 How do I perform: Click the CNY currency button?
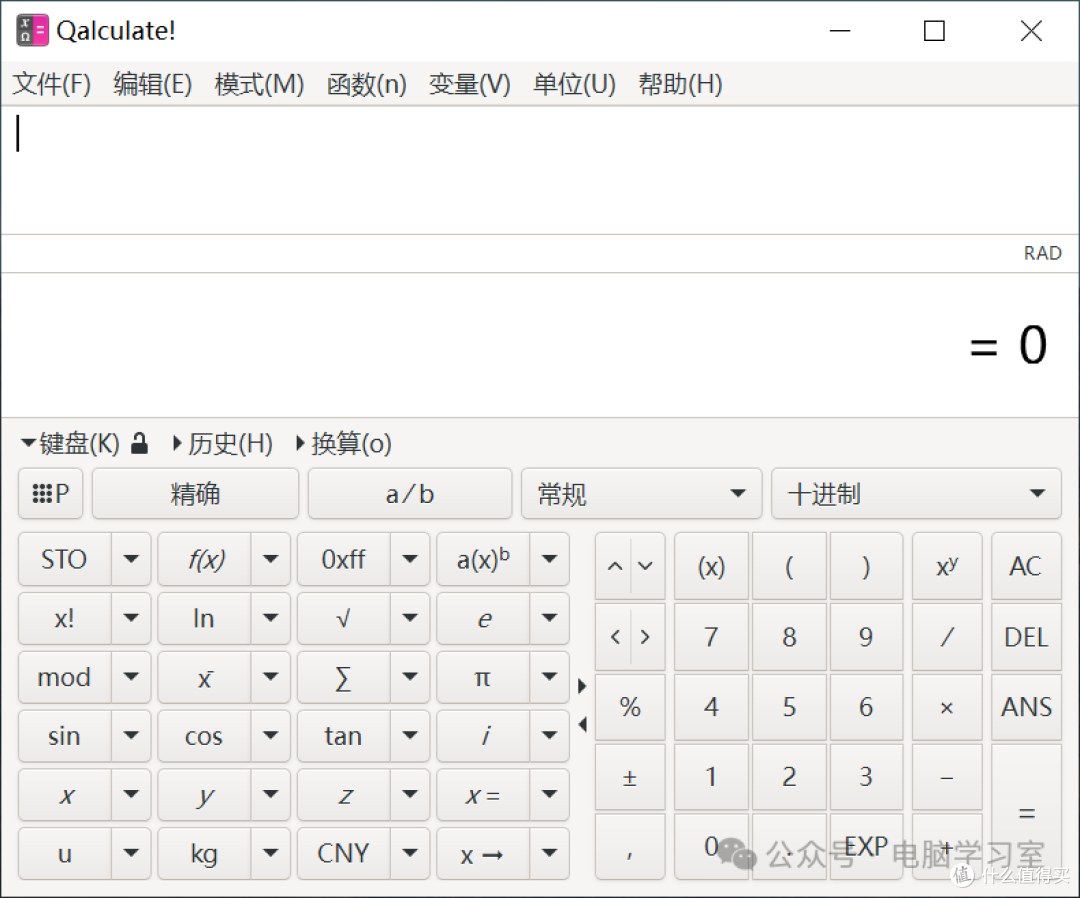344,854
